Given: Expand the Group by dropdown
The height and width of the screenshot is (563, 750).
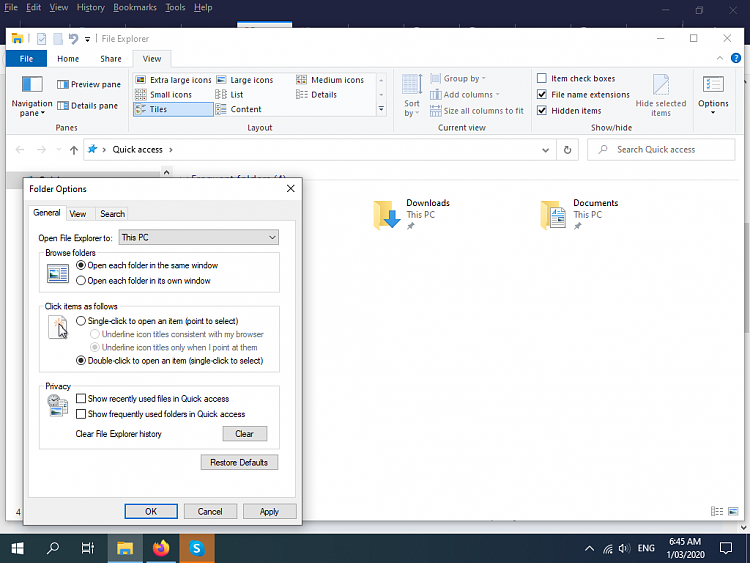Looking at the screenshot, I should [x=462, y=79].
